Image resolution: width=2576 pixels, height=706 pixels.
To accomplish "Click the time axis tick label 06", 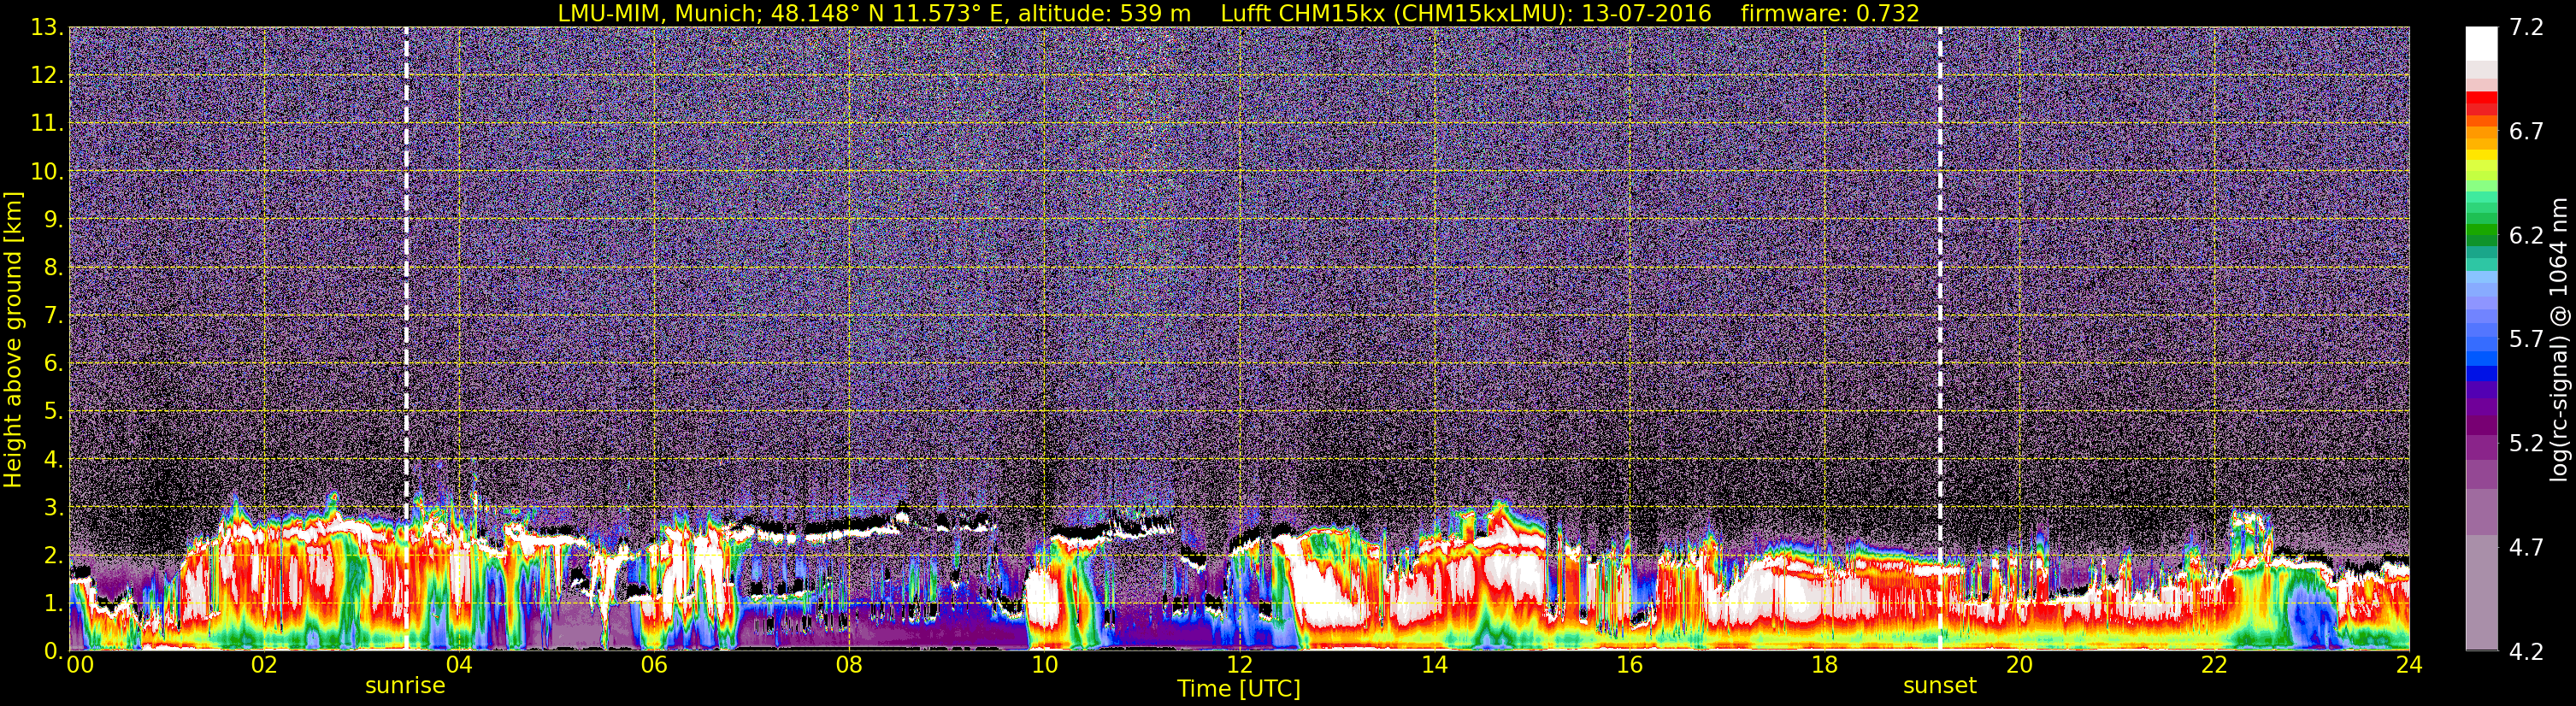I will point(654,666).
